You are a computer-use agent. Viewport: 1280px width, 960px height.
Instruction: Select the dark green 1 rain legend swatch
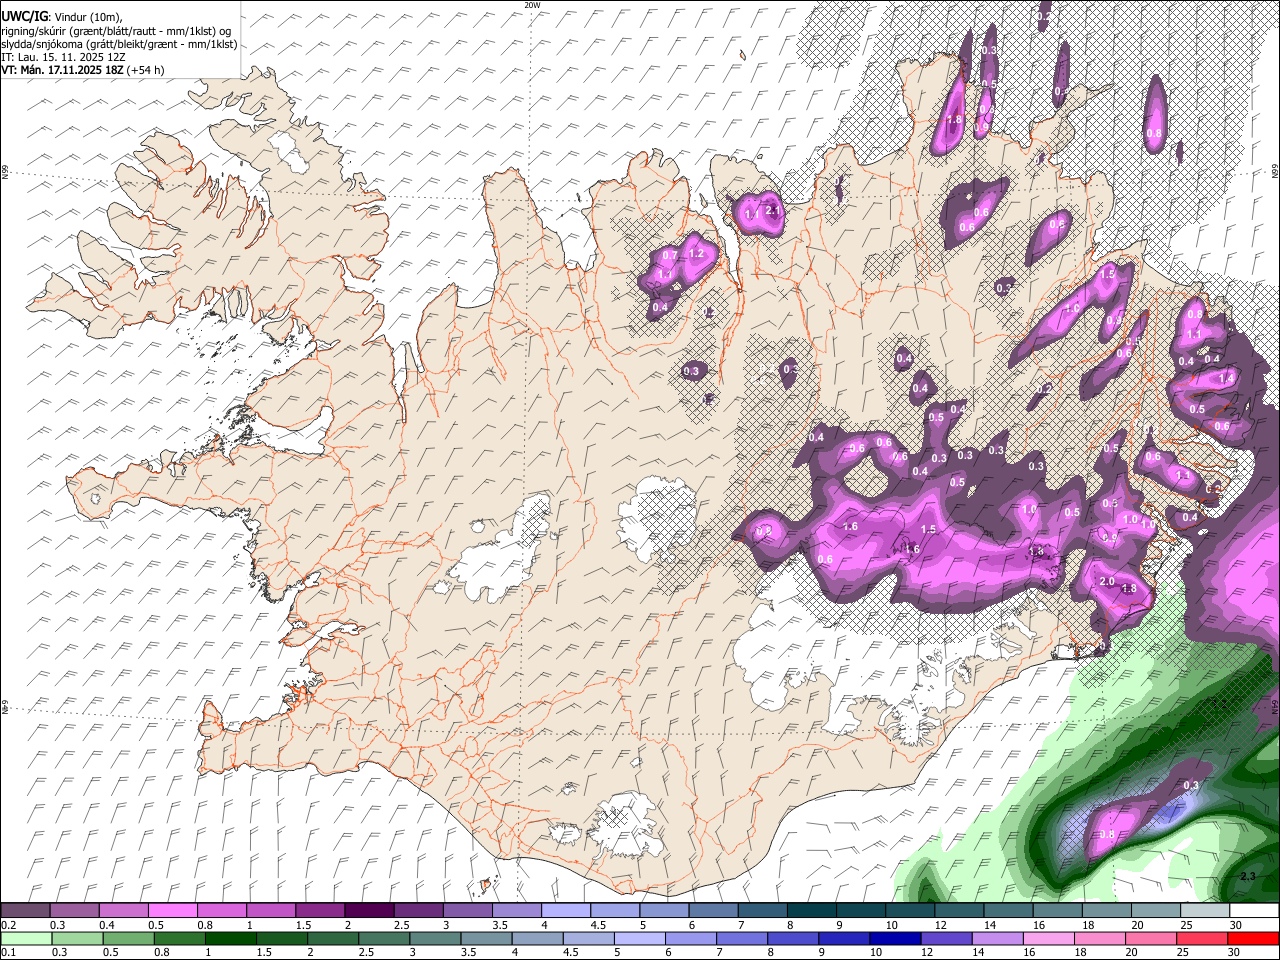[x=231, y=938]
